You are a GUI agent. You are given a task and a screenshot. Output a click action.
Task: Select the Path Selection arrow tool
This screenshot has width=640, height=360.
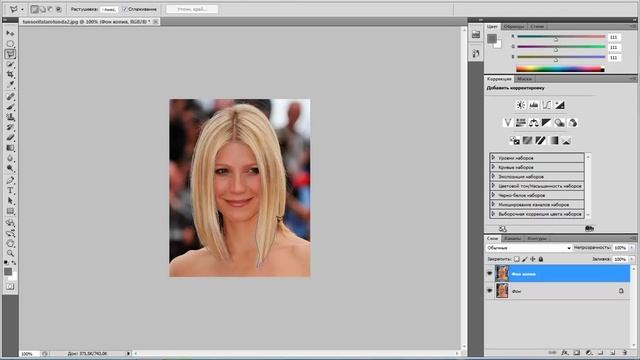10,201
